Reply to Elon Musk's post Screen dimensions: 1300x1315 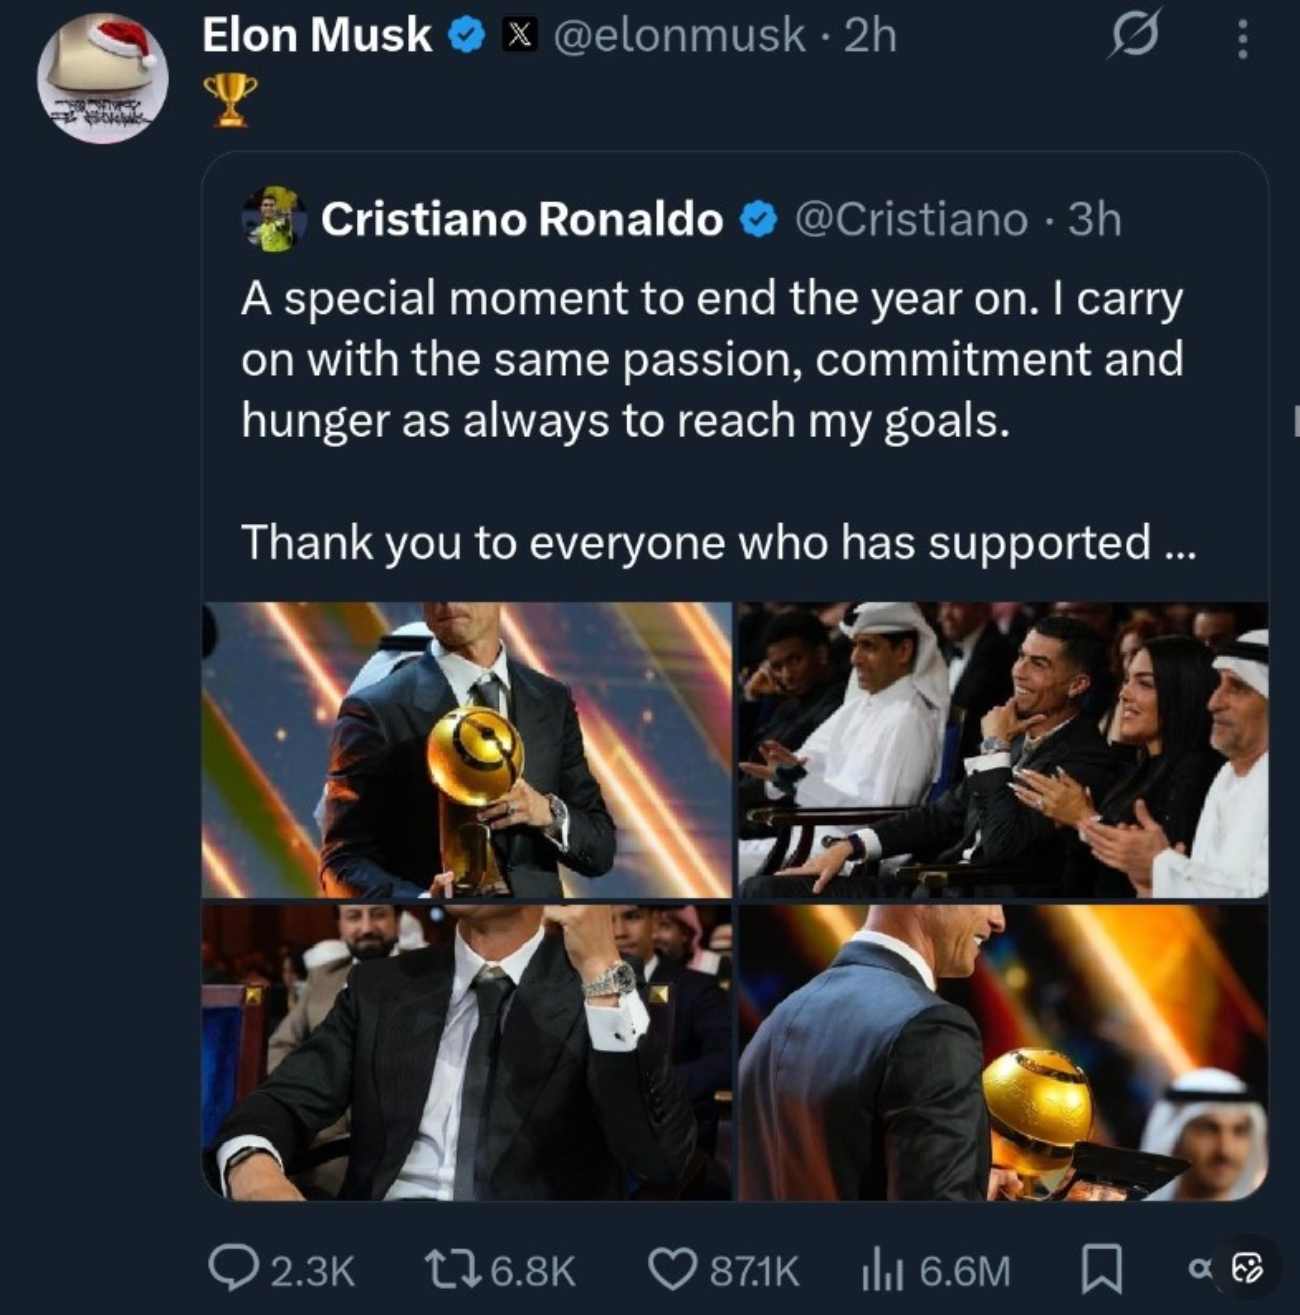point(232,1269)
